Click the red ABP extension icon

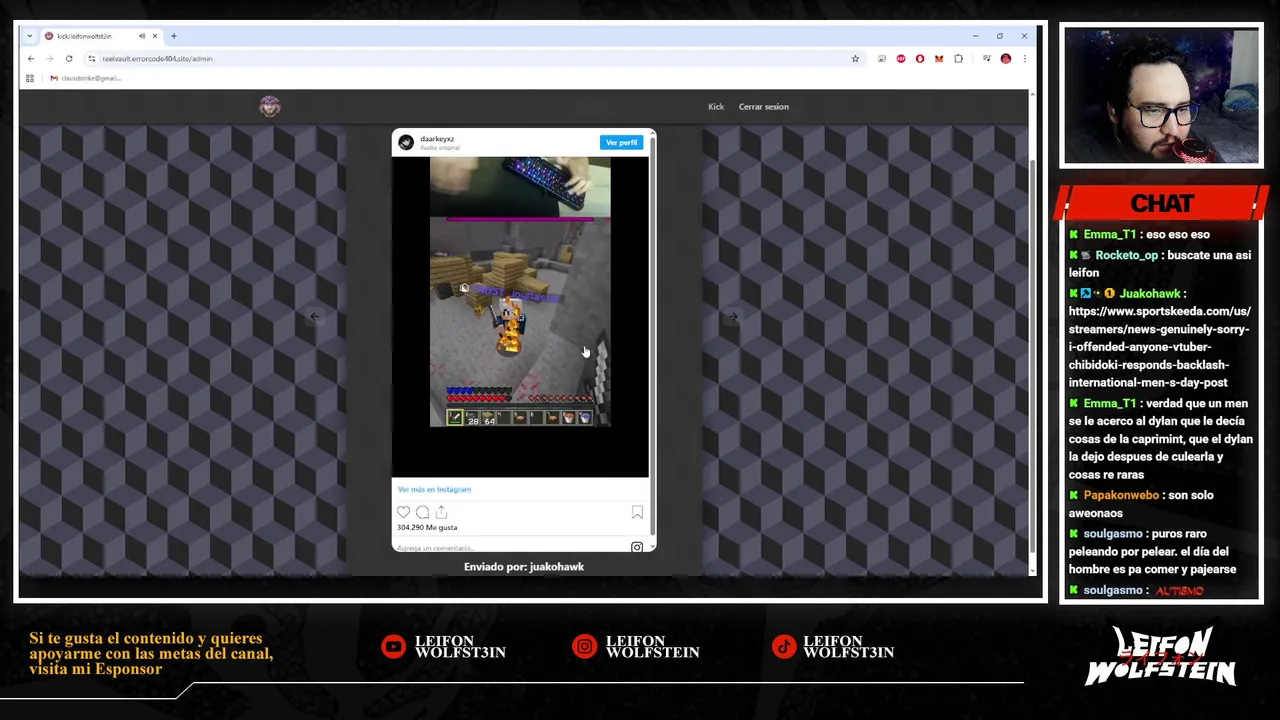901,59
